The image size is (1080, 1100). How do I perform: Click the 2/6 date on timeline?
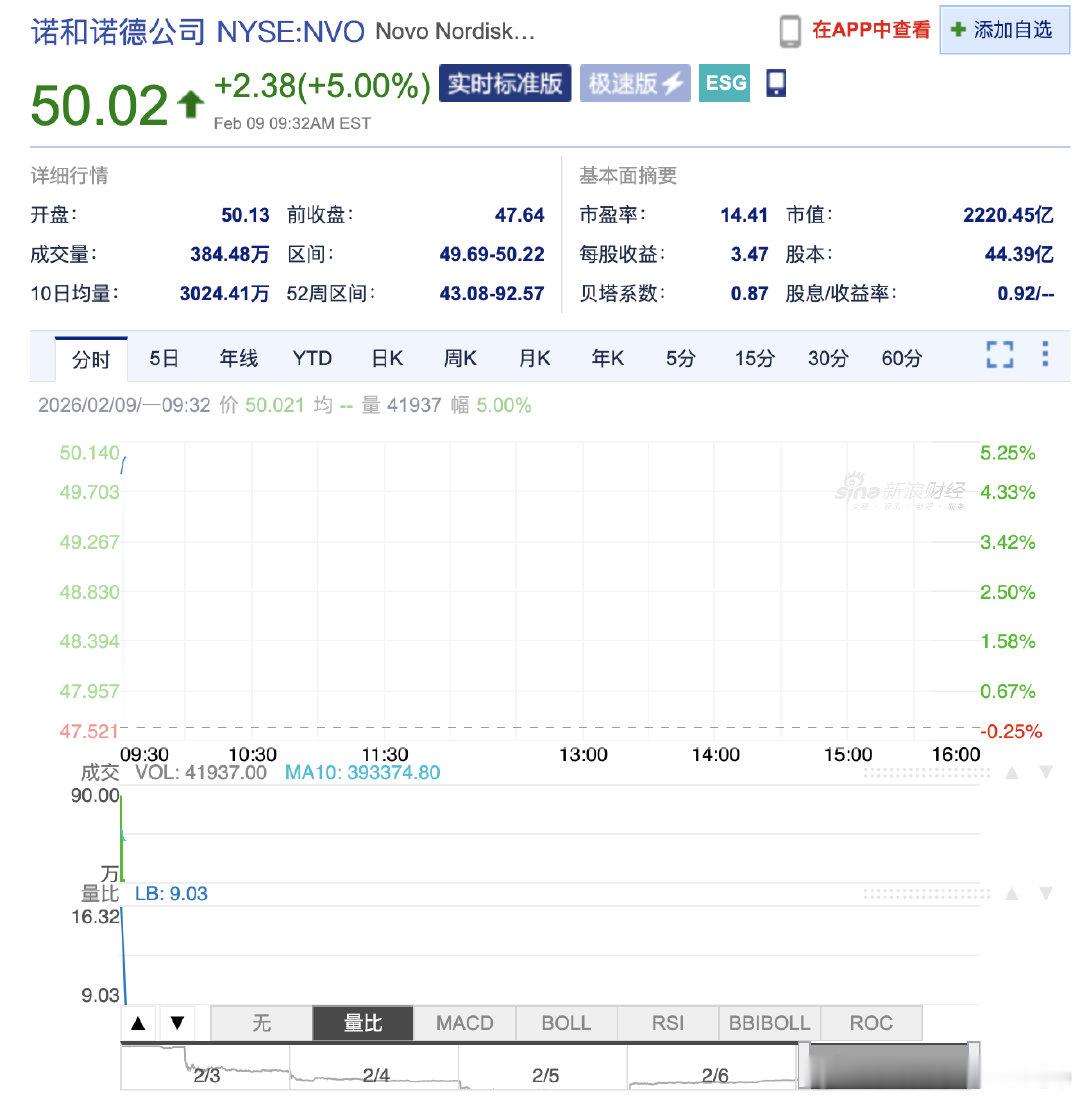point(714,1075)
